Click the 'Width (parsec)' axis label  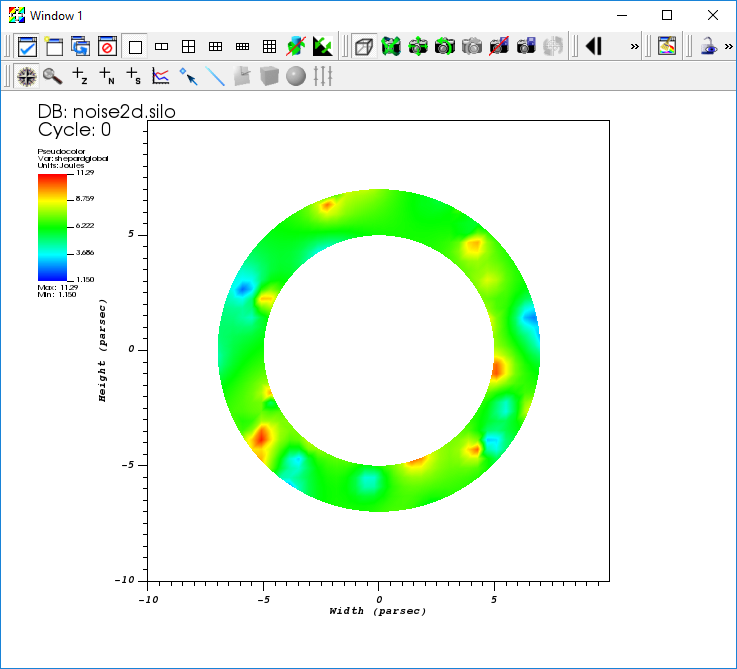(x=377, y=611)
